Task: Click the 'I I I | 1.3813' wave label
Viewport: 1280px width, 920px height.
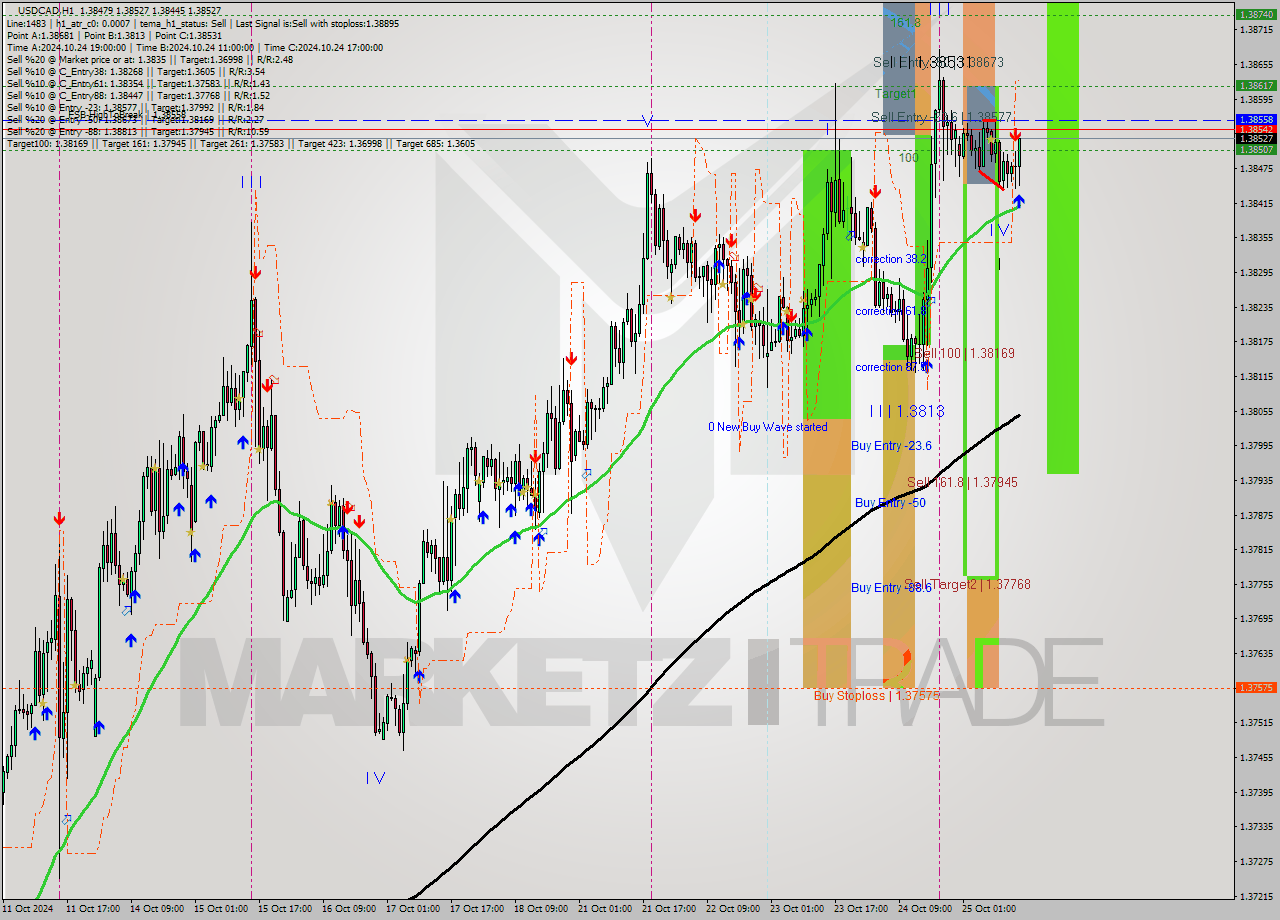Action: [906, 411]
